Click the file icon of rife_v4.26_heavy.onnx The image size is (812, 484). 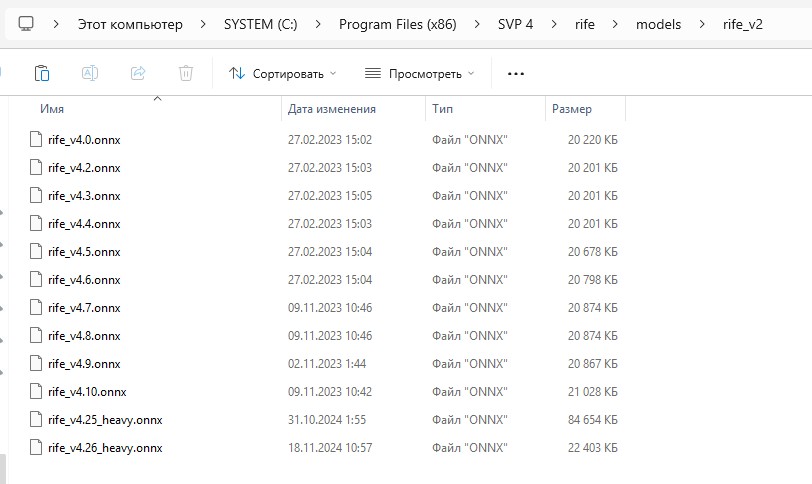pyautogui.click(x=37, y=448)
